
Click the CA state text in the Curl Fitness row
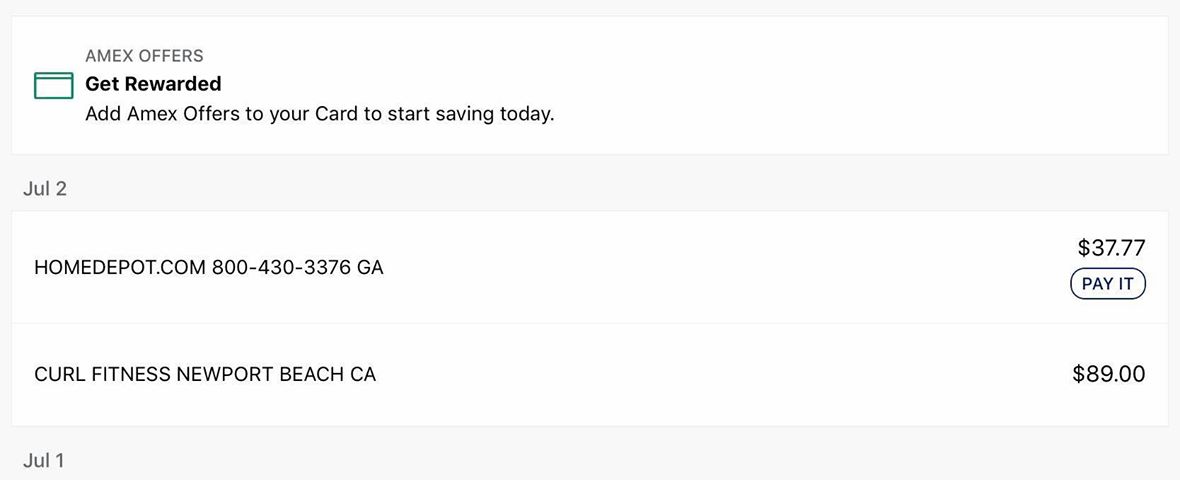363,374
